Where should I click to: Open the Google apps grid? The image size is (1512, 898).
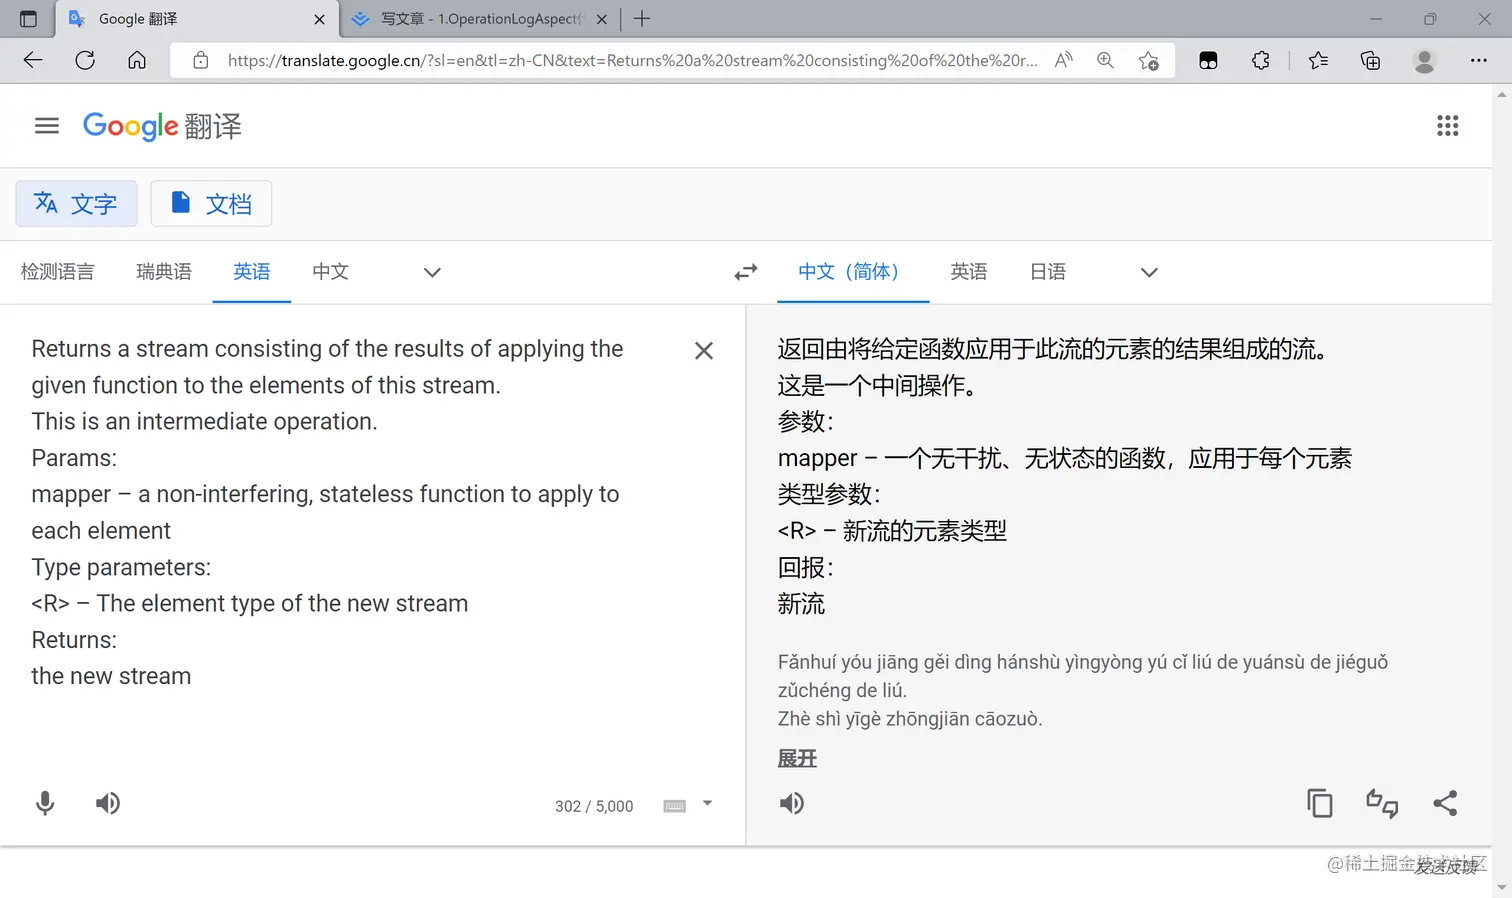click(x=1447, y=126)
